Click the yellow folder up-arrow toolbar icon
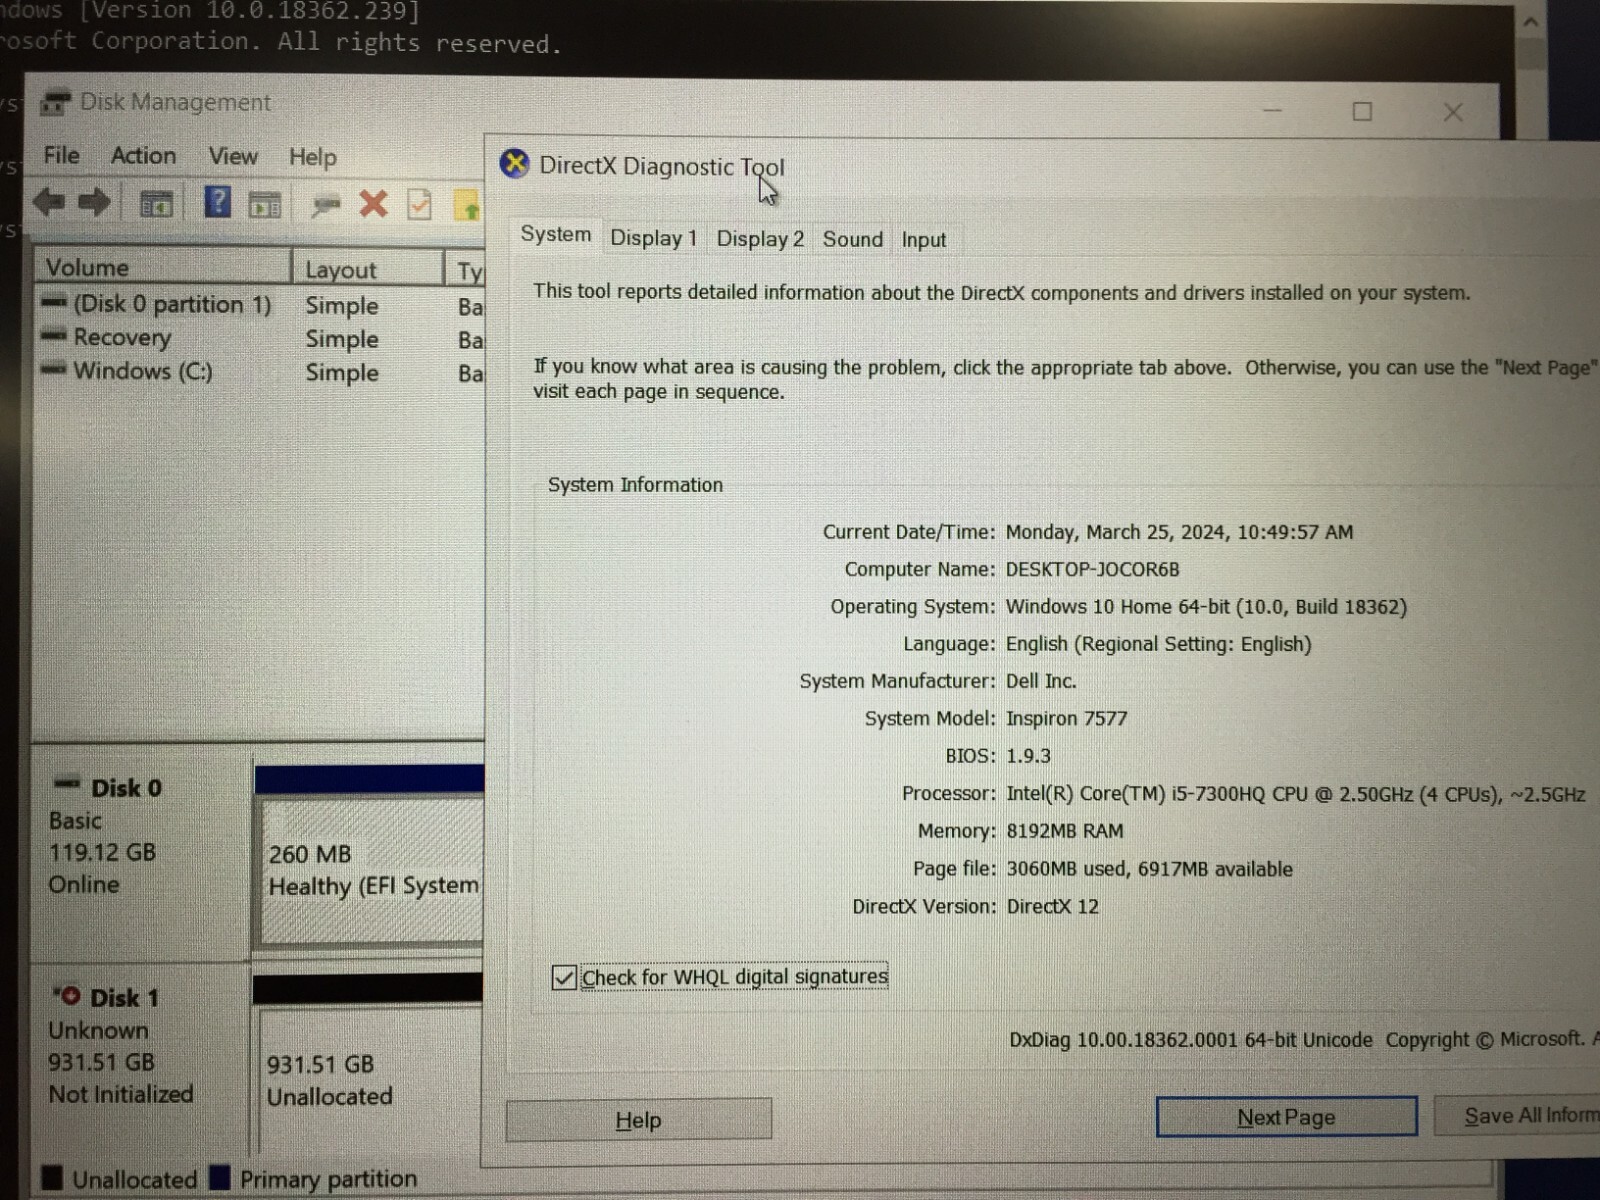Image resolution: width=1600 pixels, height=1200 pixels. (468, 205)
